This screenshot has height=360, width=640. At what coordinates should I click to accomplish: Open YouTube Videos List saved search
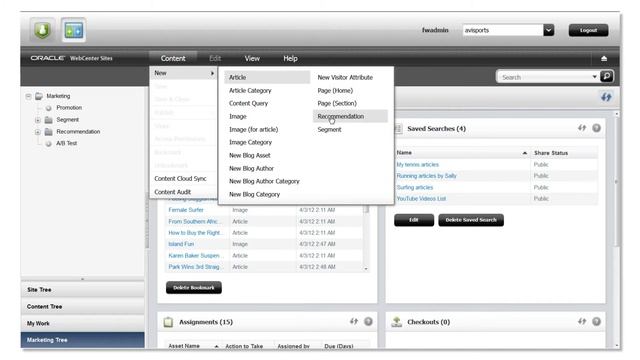coord(421,199)
